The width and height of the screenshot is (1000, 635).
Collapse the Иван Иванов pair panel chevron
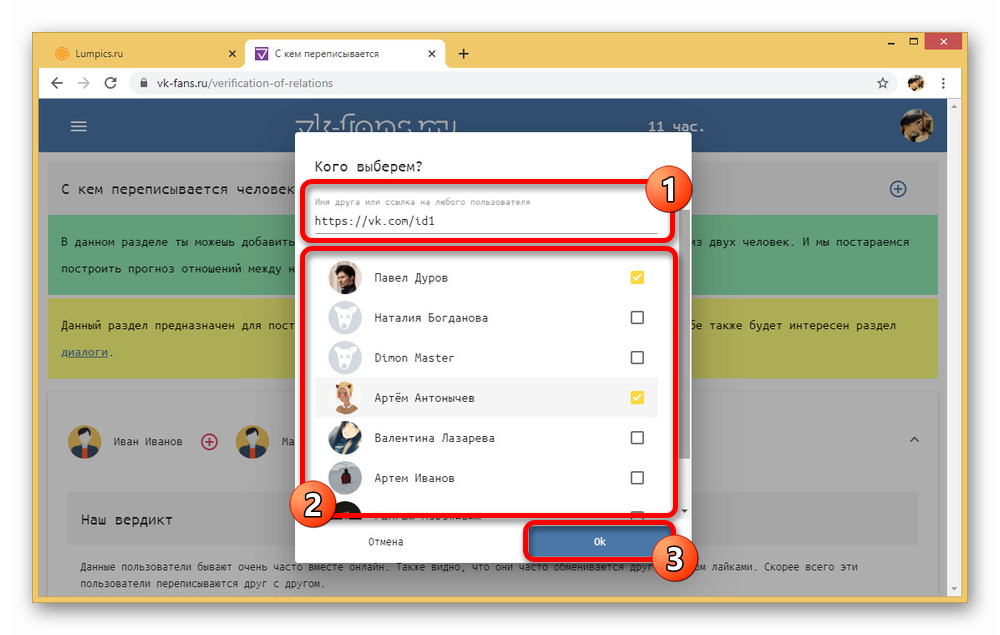point(914,440)
